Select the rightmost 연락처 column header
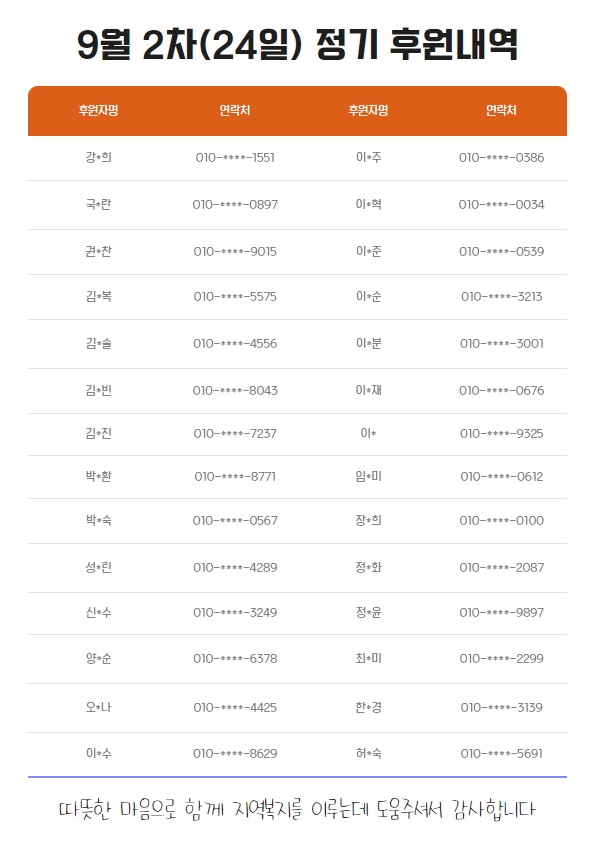Screen dimensions: 595x842 coord(501,111)
